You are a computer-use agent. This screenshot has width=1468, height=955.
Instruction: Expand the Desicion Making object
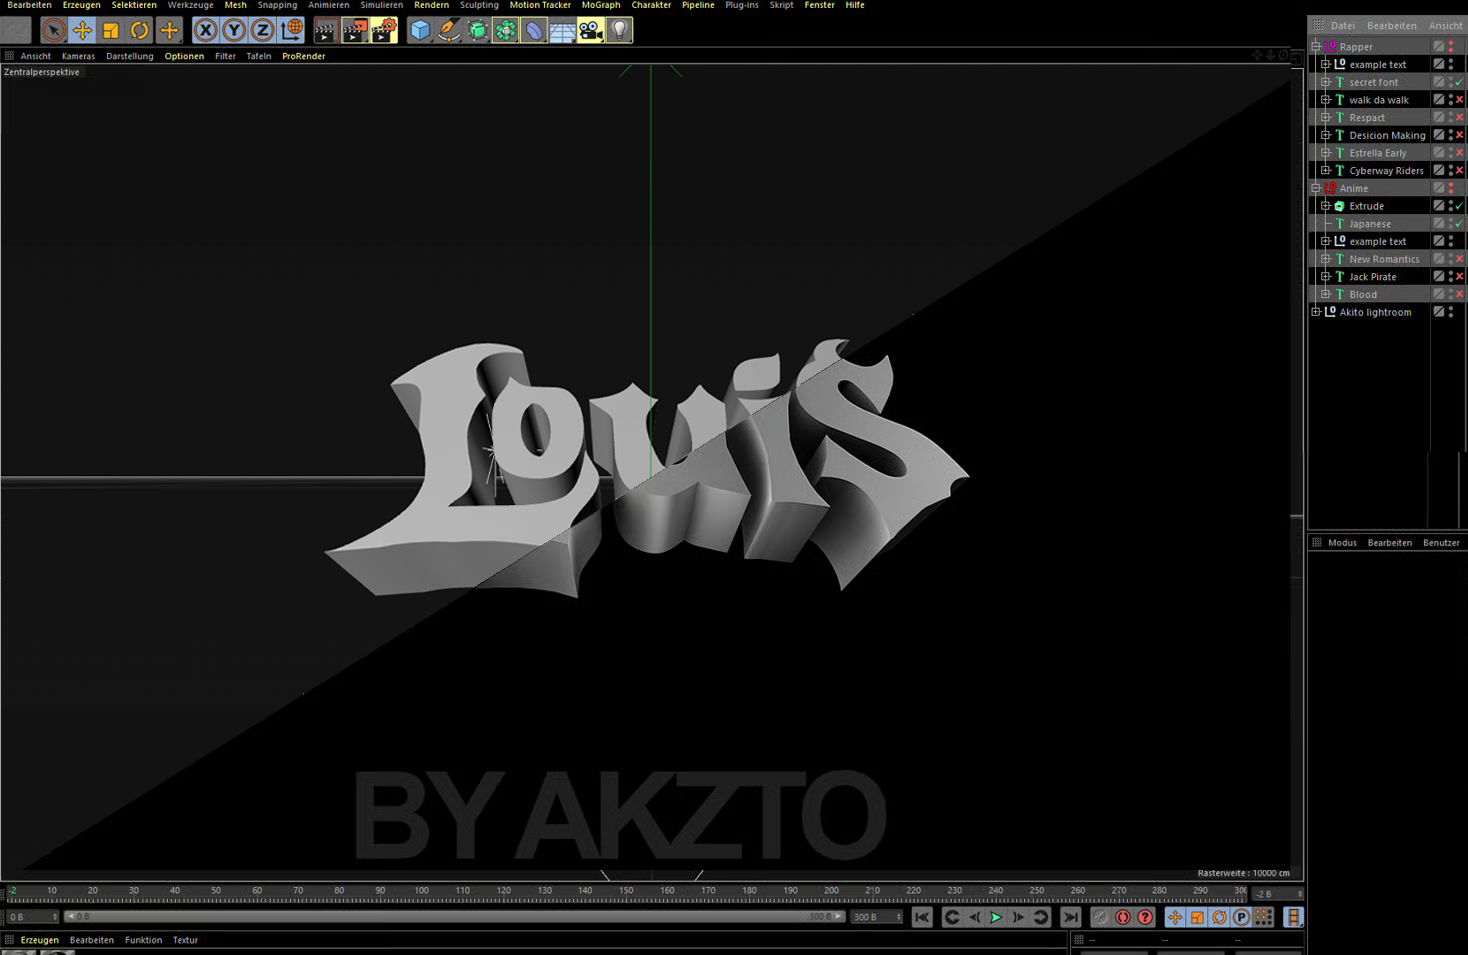(x=1326, y=135)
